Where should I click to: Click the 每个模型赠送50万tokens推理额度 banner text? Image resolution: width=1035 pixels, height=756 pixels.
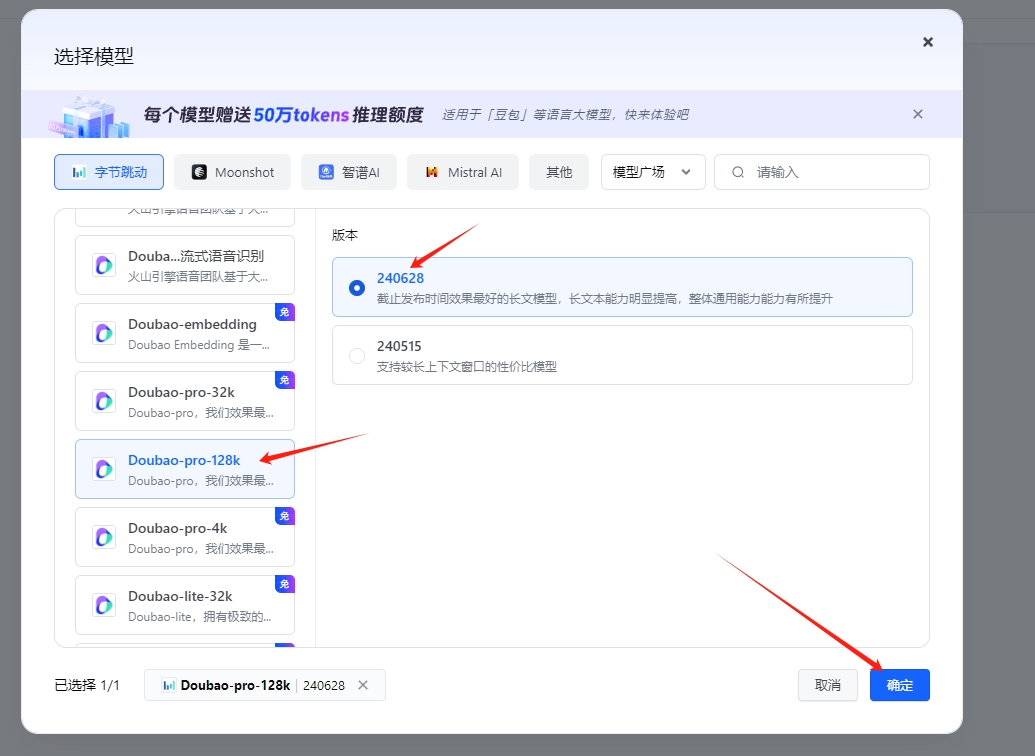click(x=284, y=115)
